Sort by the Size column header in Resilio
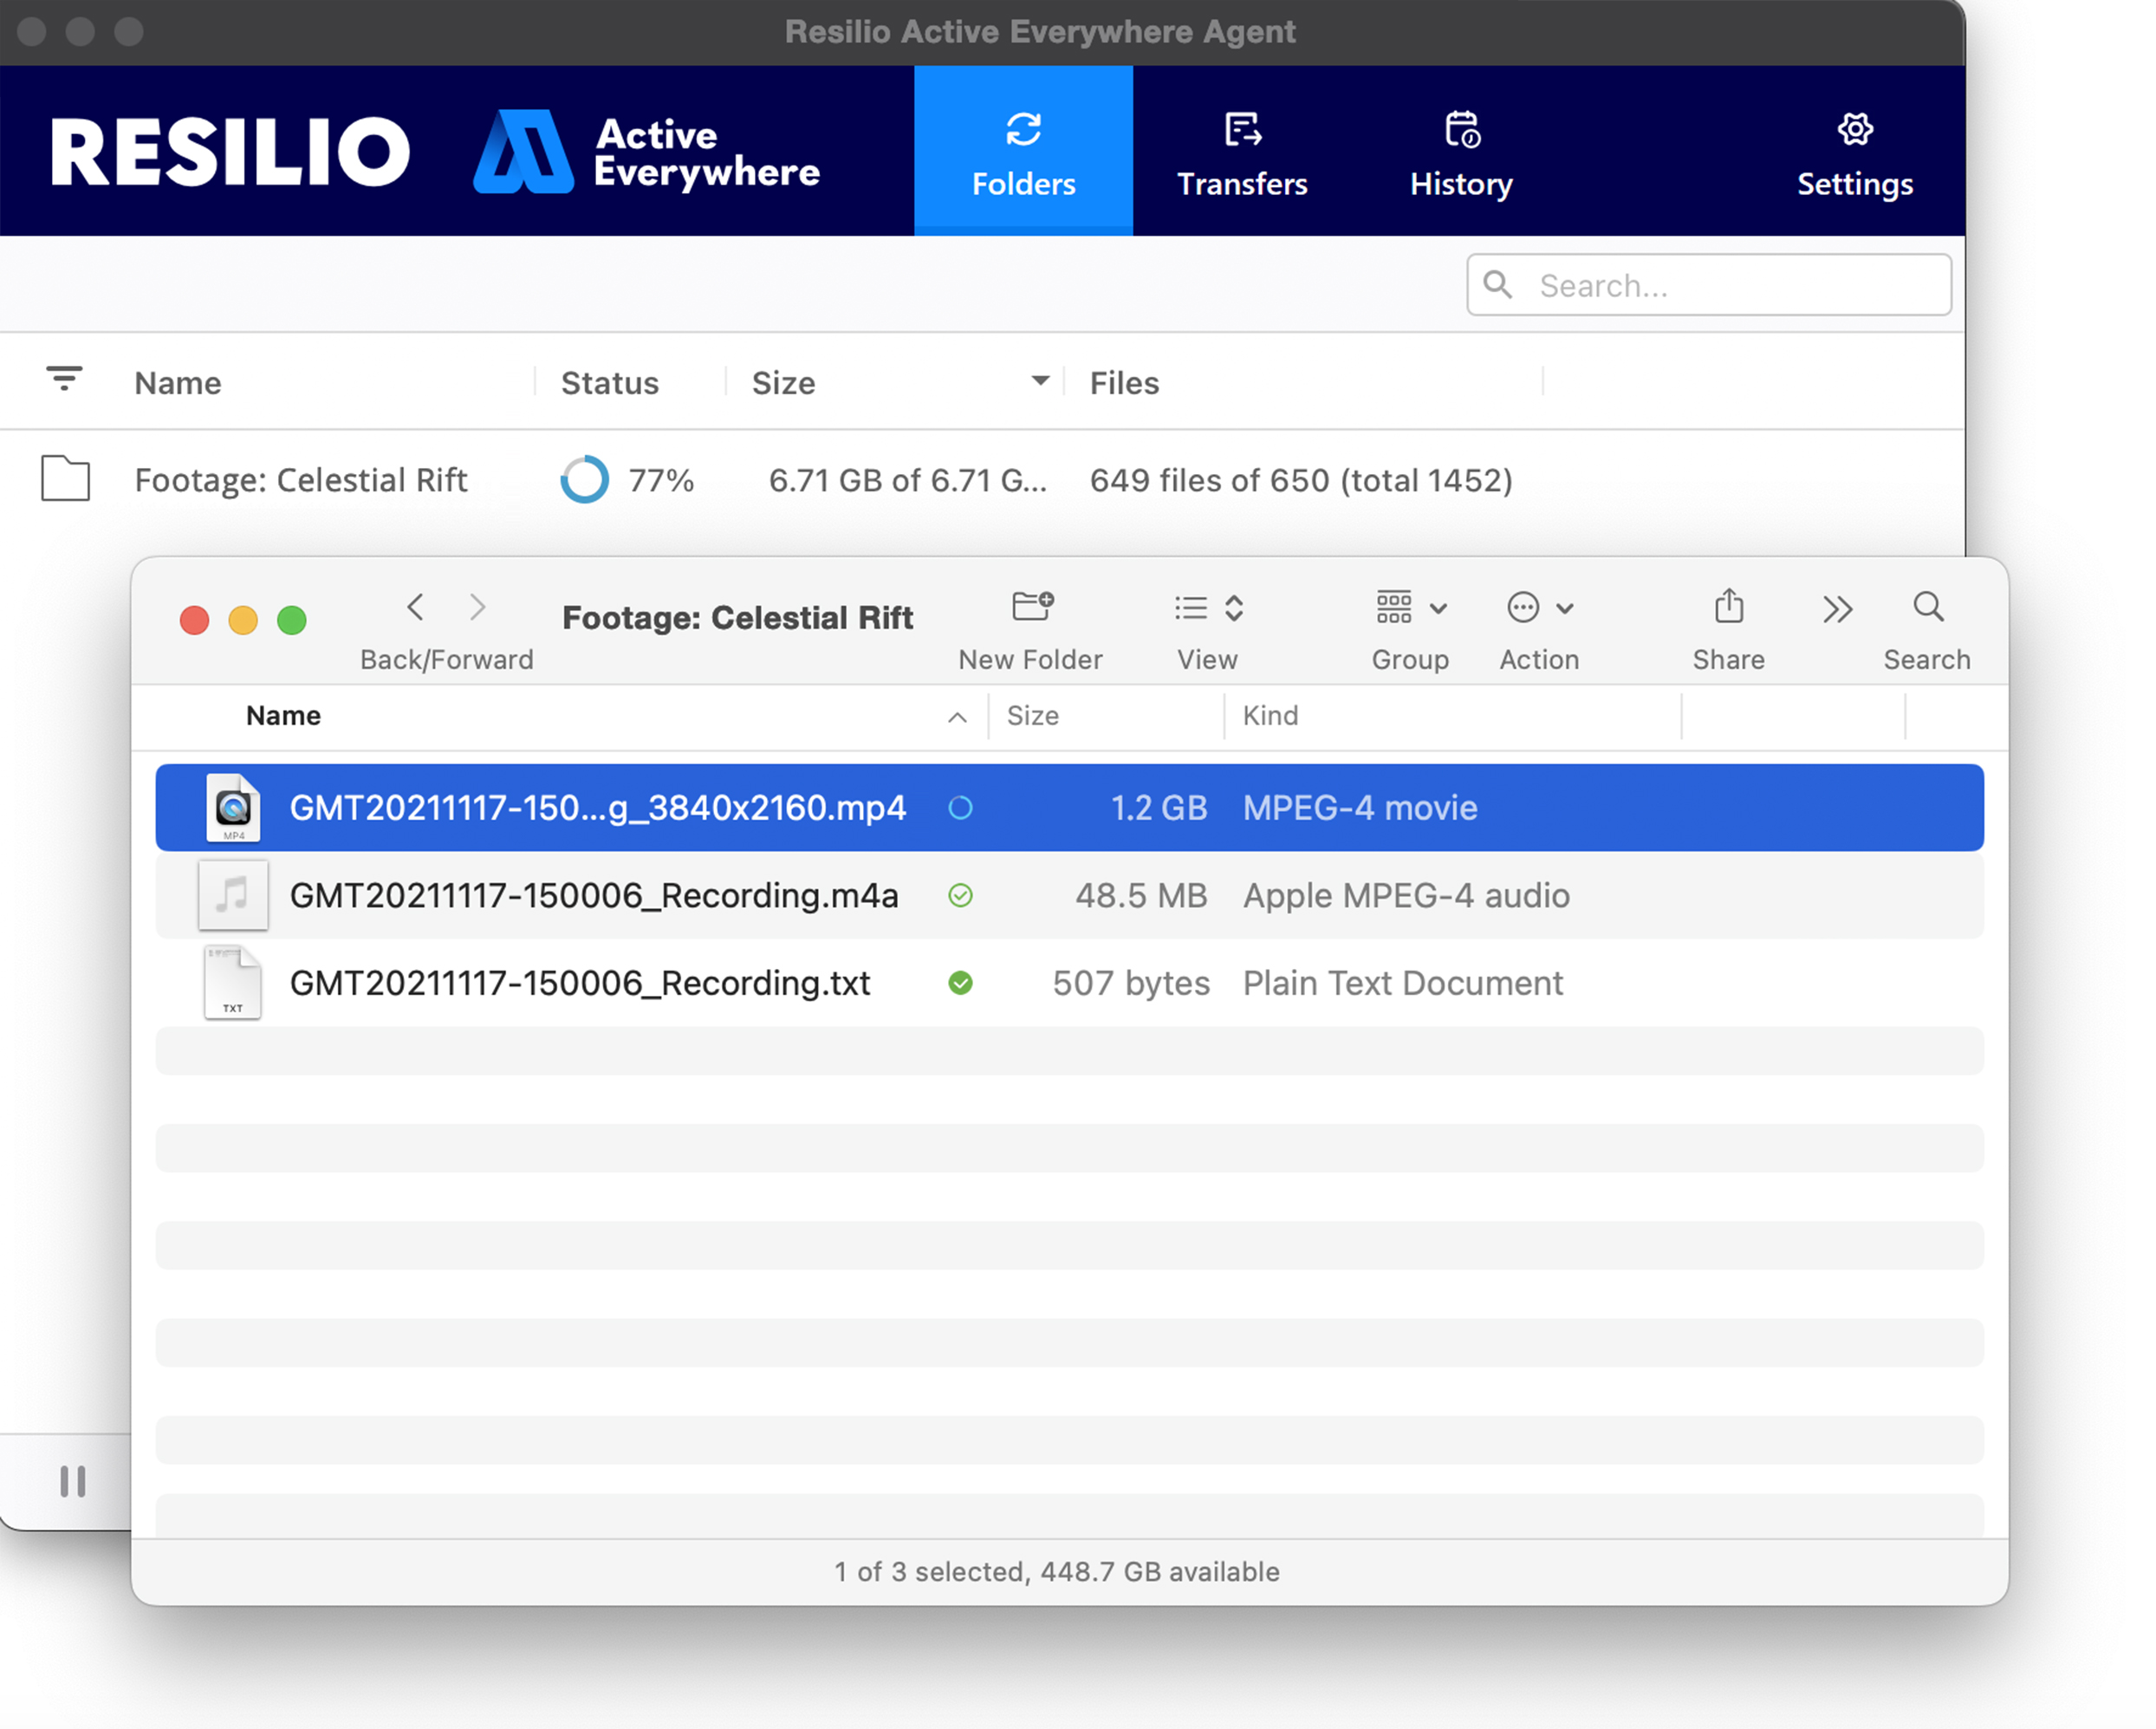This screenshot has width=2156, height=1729. pyautogui.click(x=784, y=383)
